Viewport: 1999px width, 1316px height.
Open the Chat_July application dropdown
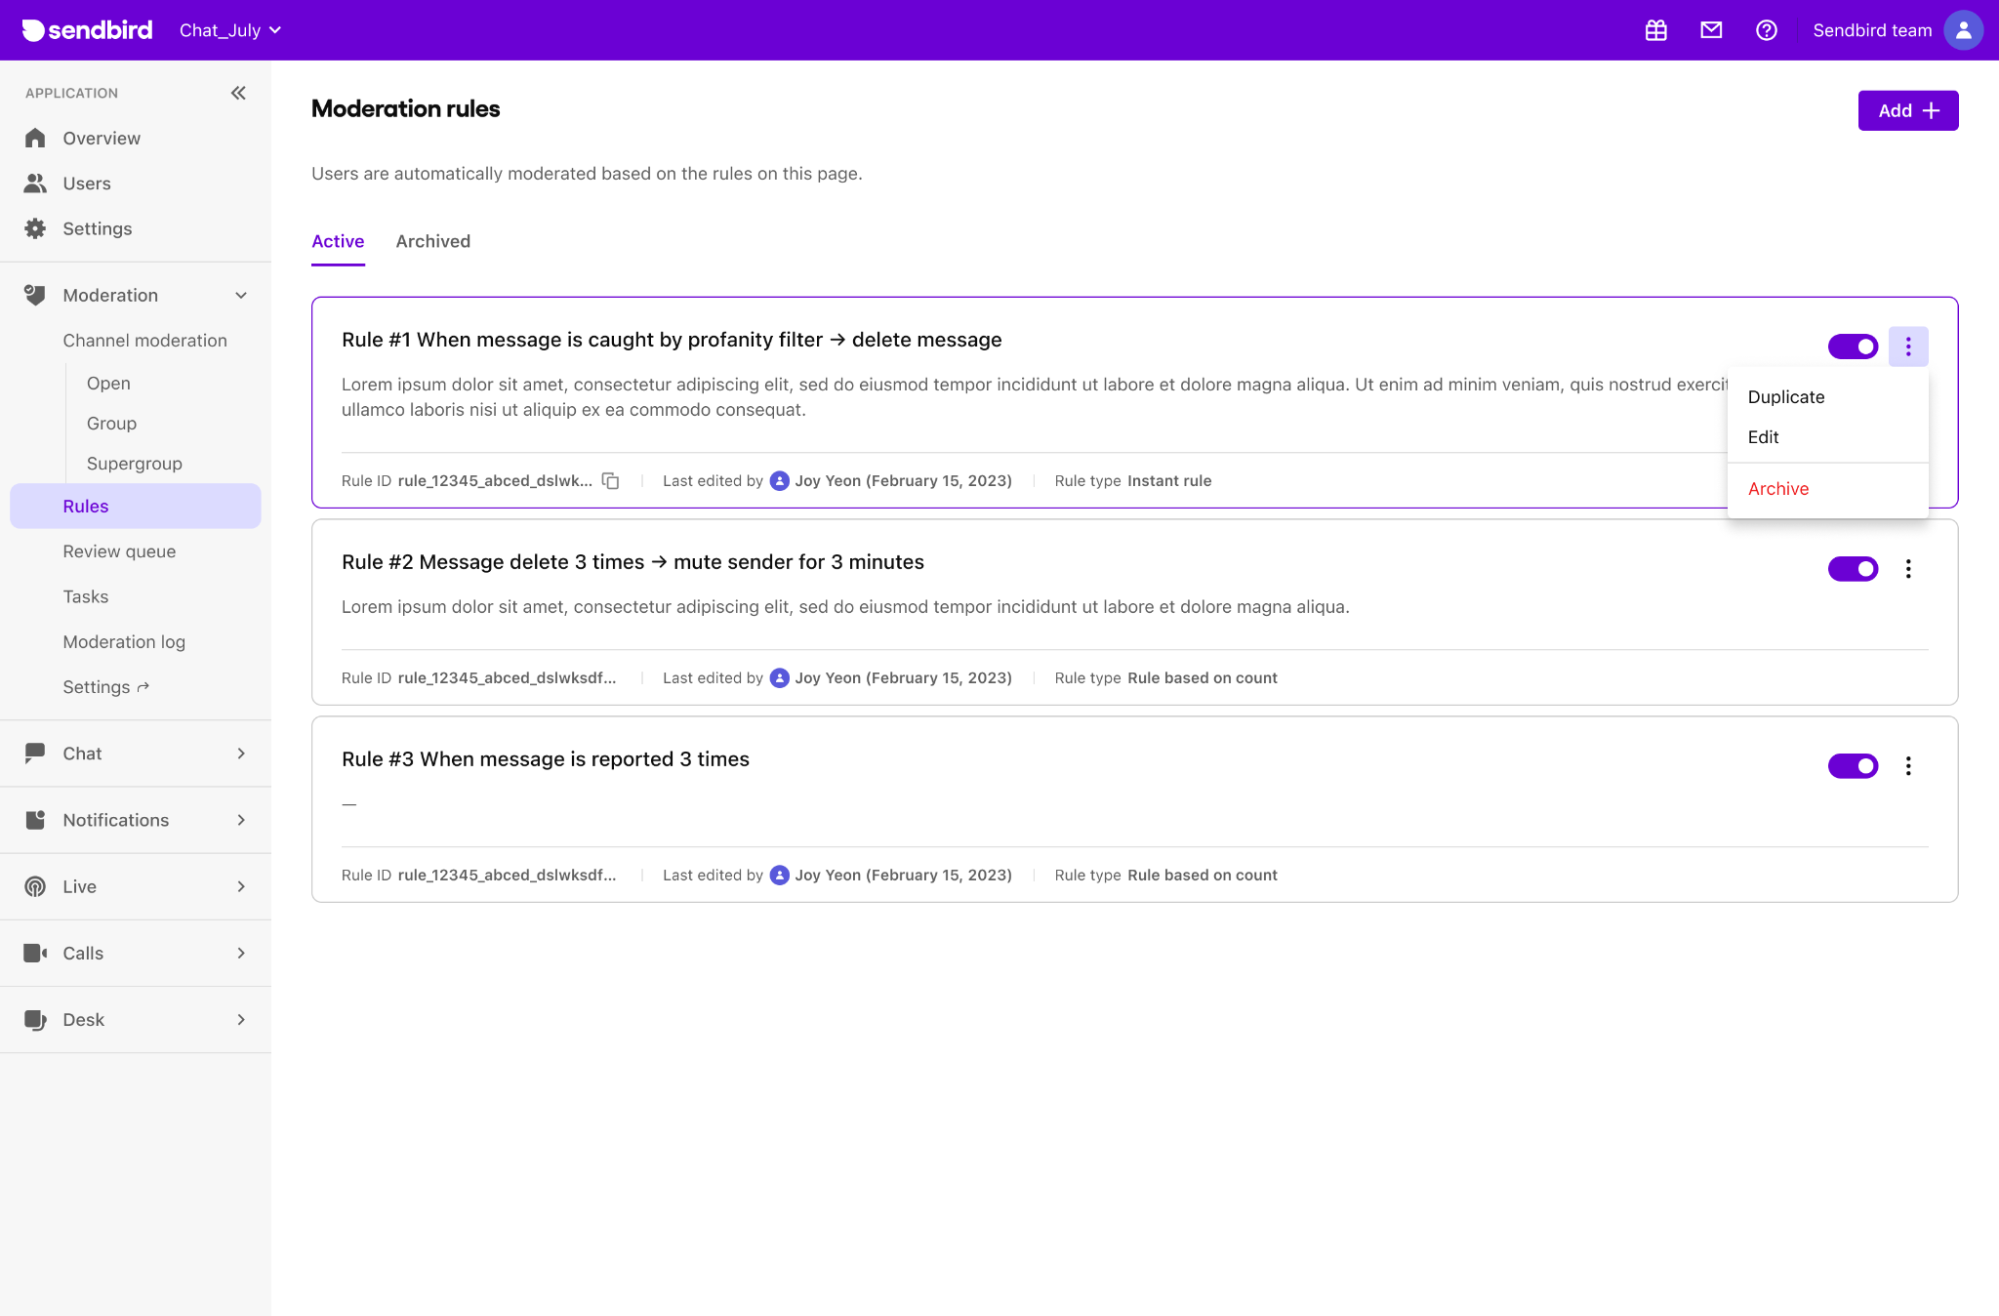228,30
